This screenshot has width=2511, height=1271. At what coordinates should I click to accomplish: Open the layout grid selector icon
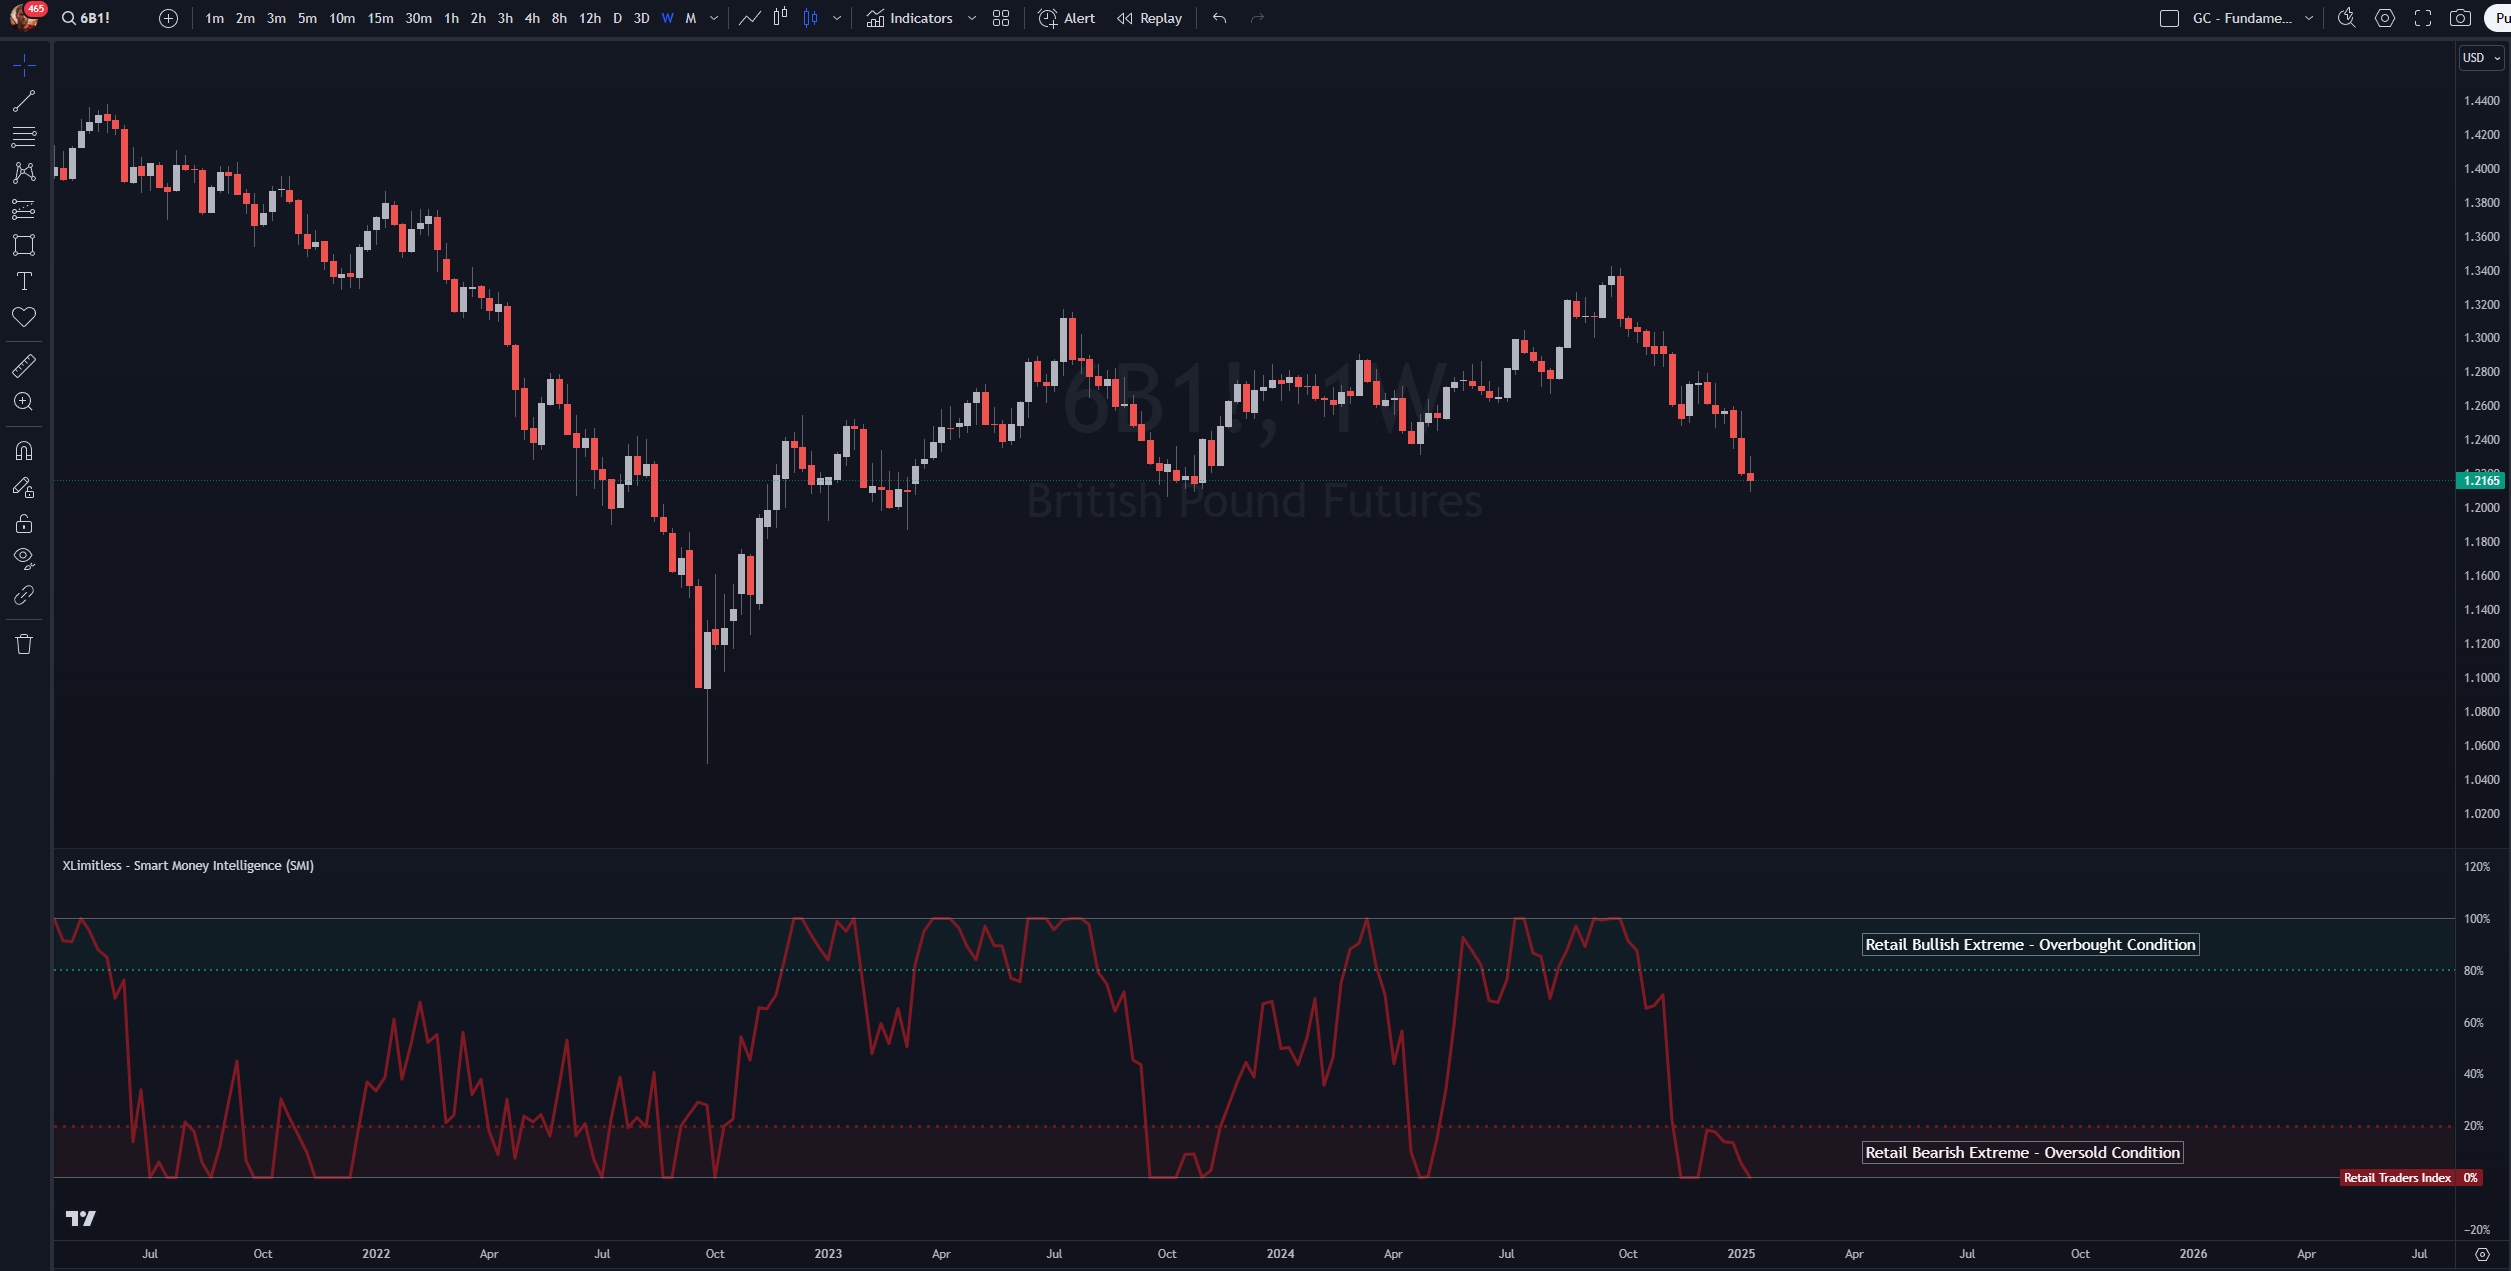[1001, 18]
